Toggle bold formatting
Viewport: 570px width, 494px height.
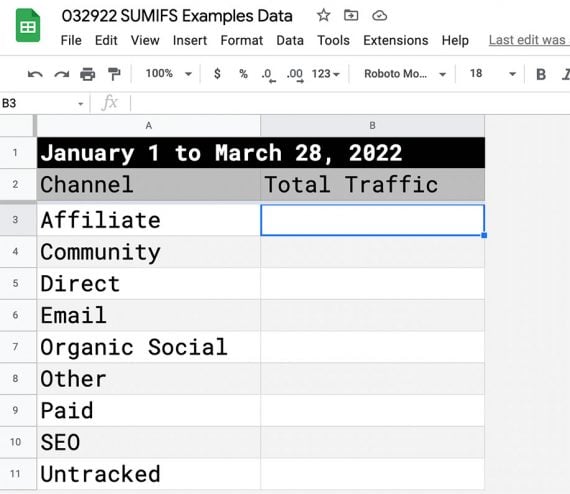pos(541,74)
